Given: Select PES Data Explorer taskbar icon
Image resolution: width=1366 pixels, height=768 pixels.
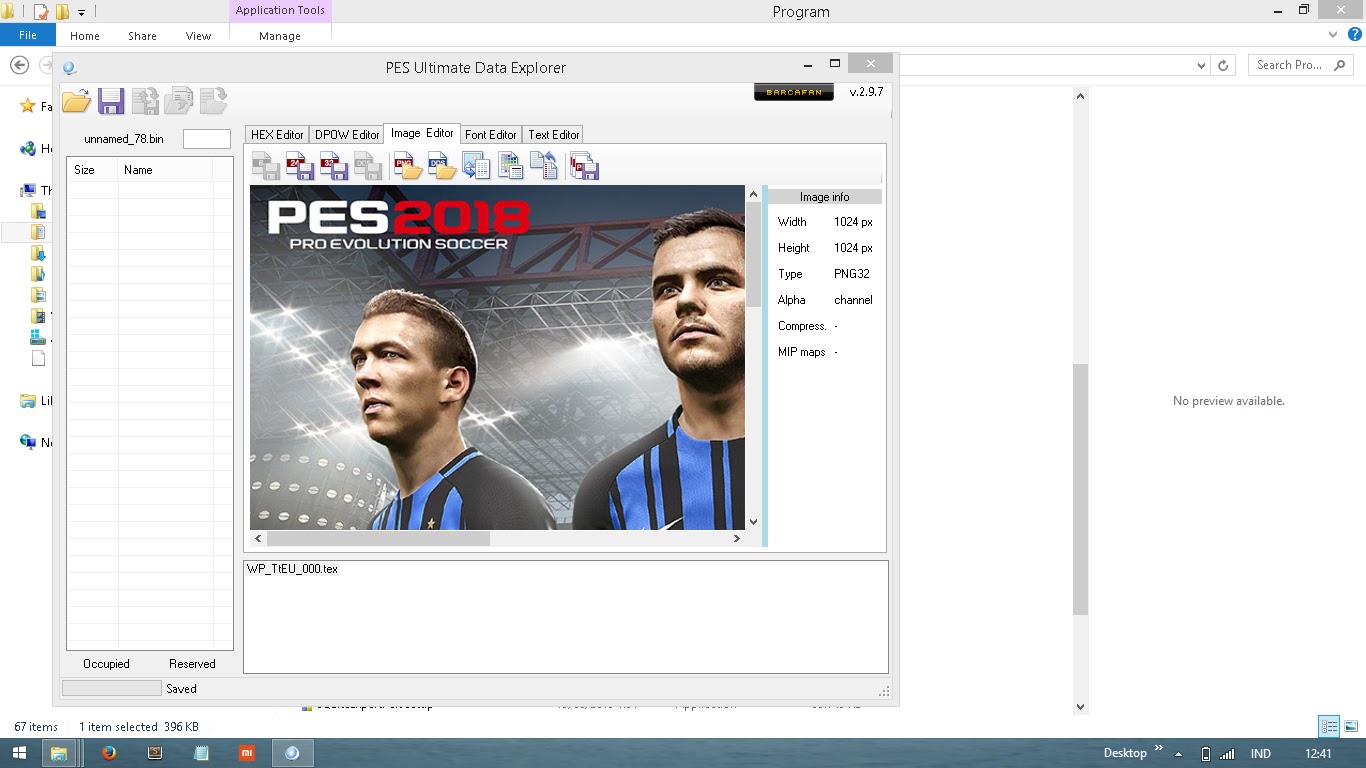Looking at the screenshot, I should tap(292, 753).
